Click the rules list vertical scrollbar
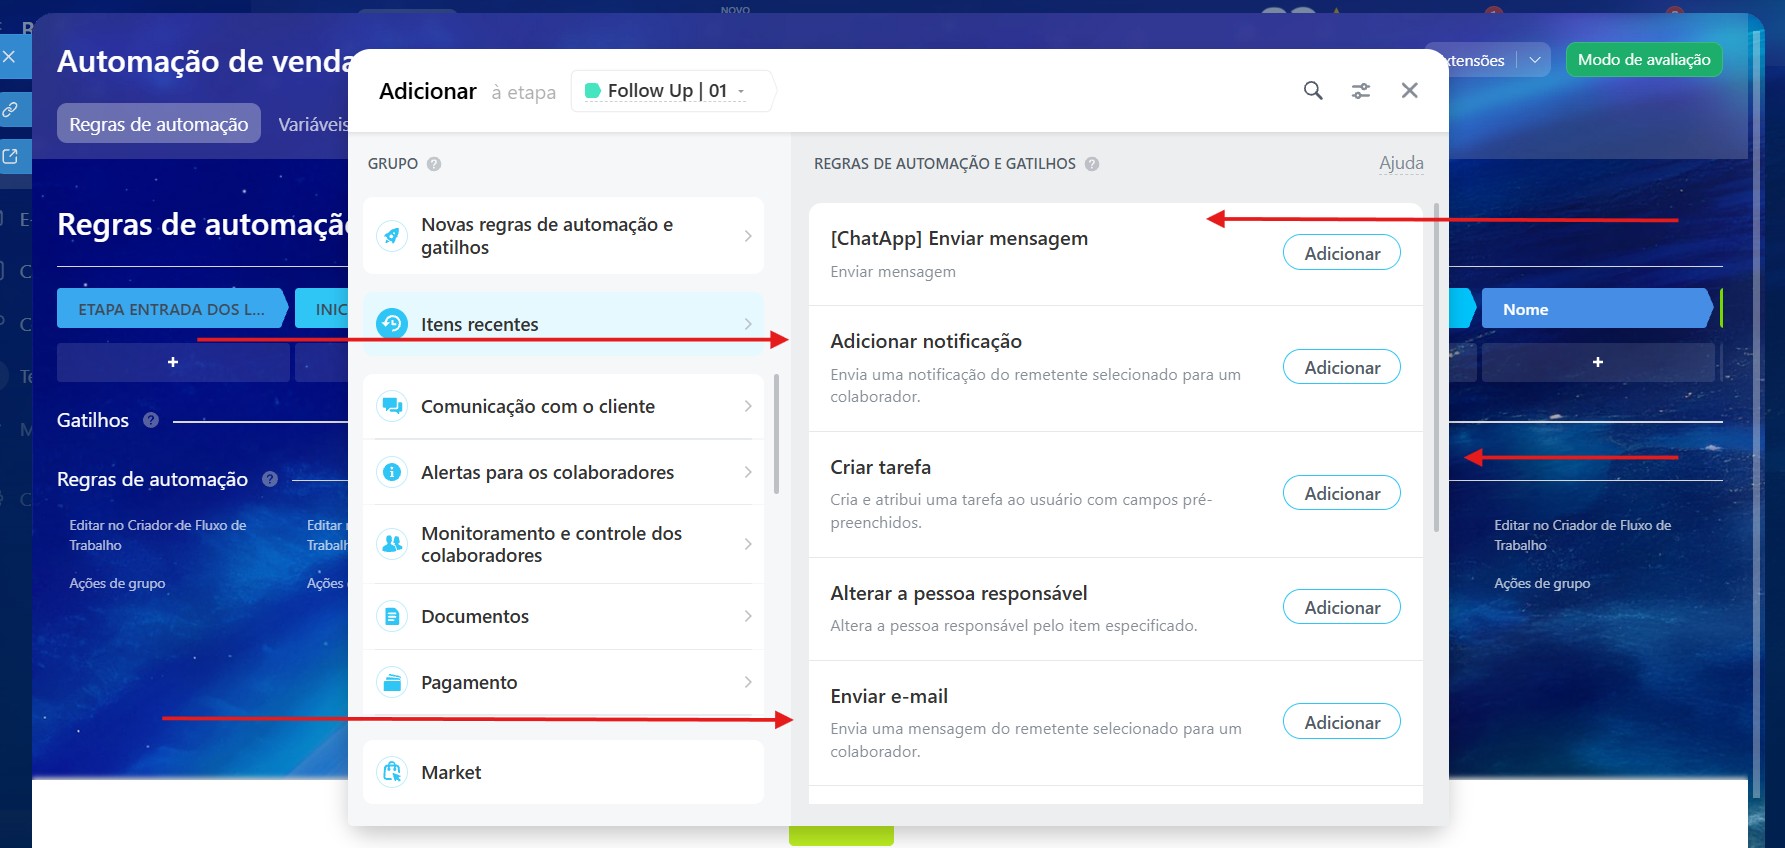The height and width of the screenshot is (848, 1785). point(1436,367)
